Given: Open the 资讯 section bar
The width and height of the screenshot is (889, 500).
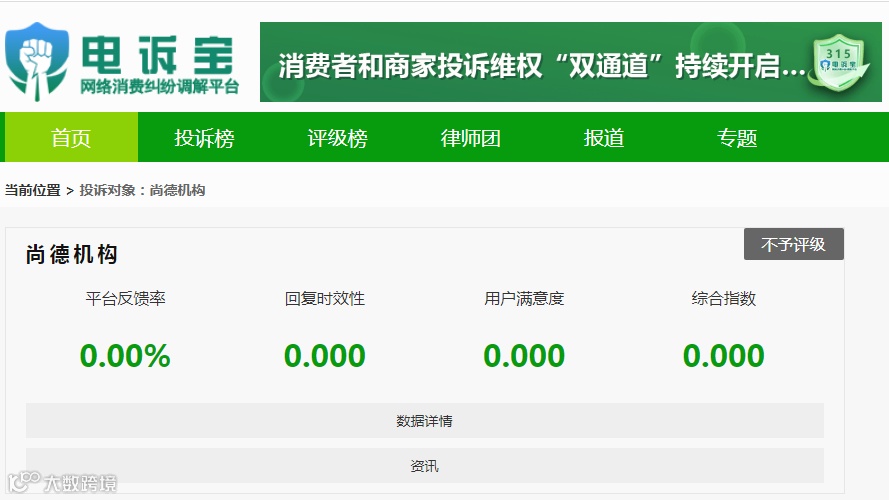Looking at the screenshot, I should [x=425, y=466].
